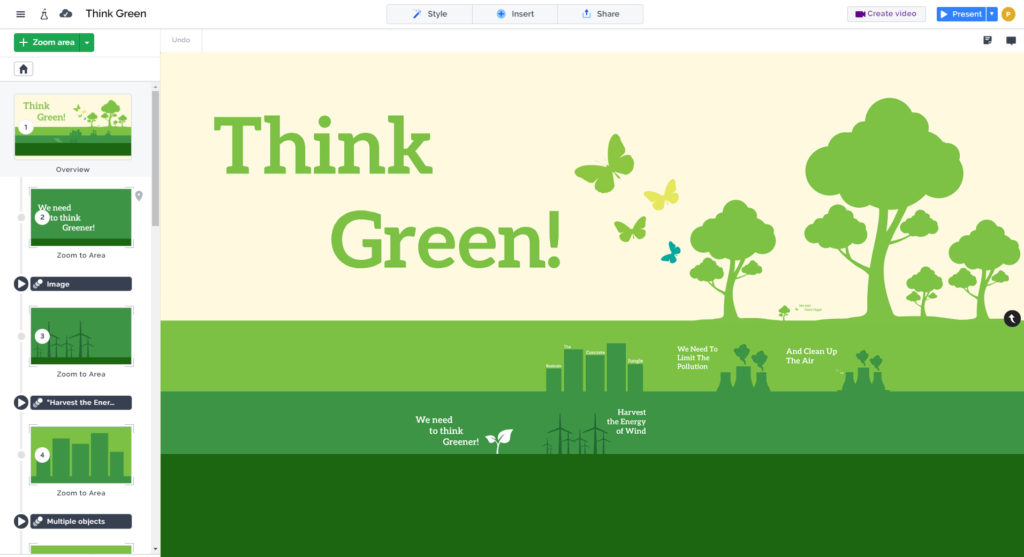
Task: Play the Image animation step
Action: pyautogui.click(x=21, y=284)
